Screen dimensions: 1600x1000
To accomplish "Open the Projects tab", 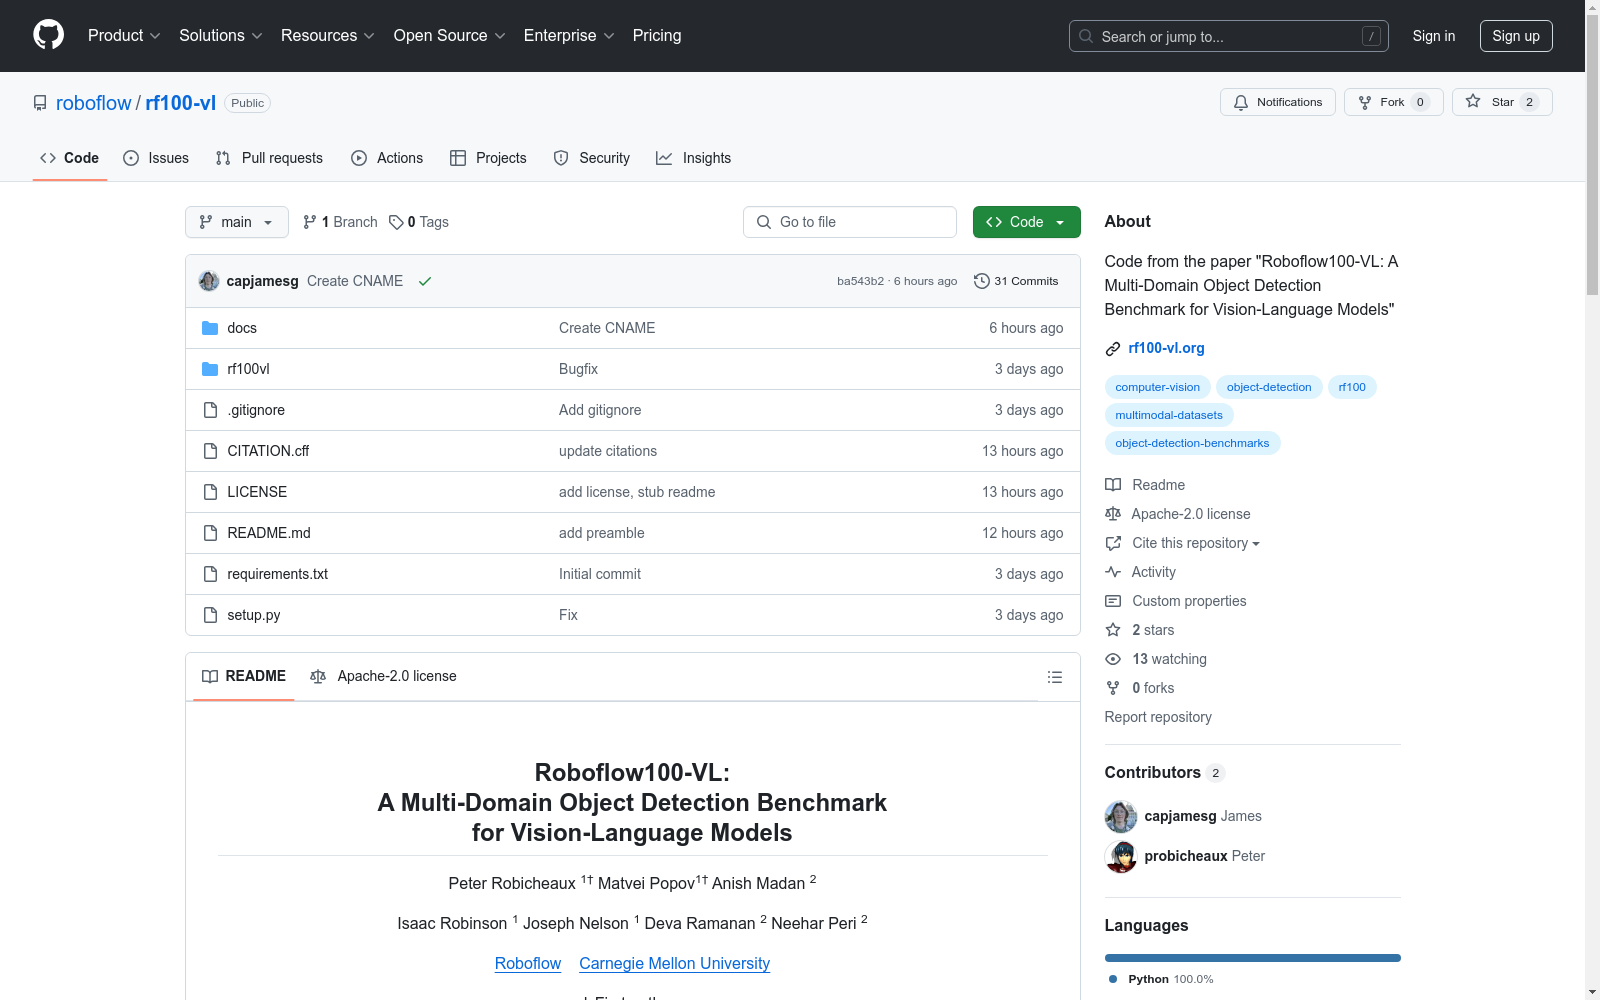I will pos(488,158).
